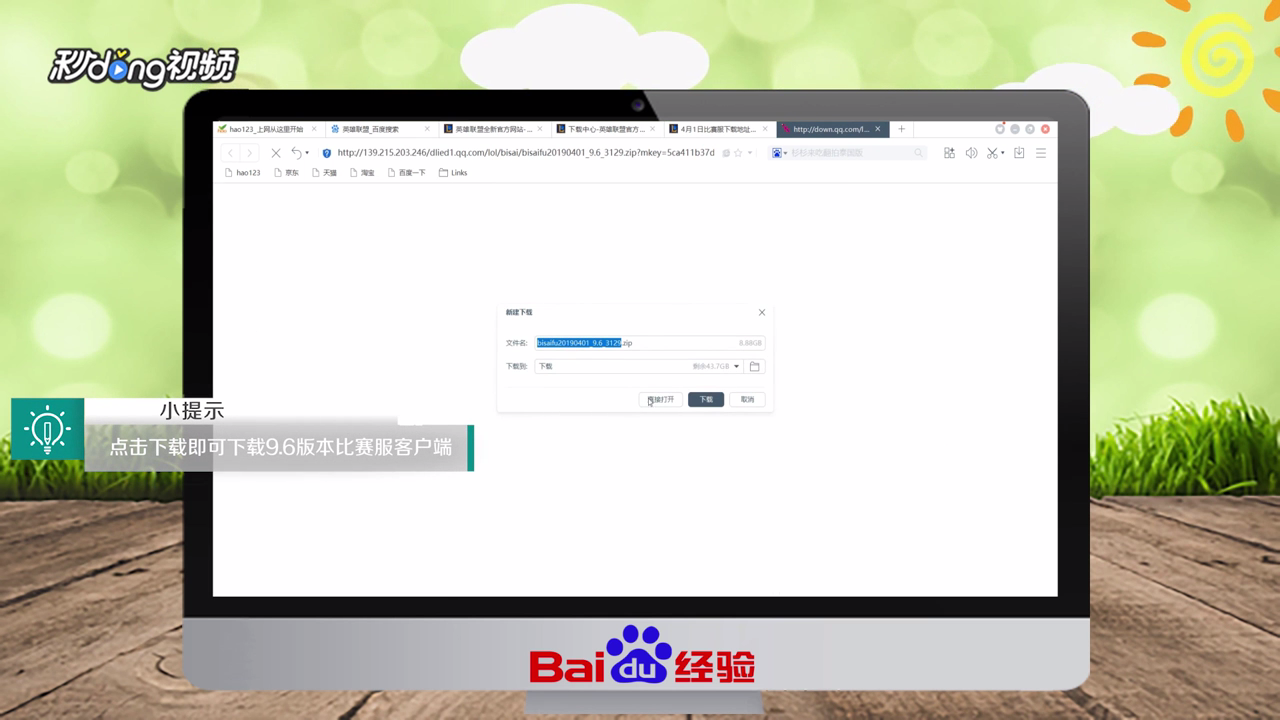This screenshot has height=720, width=1280.
Task: Click the blue security shield in address bar
Action: (x=326, y=153)
